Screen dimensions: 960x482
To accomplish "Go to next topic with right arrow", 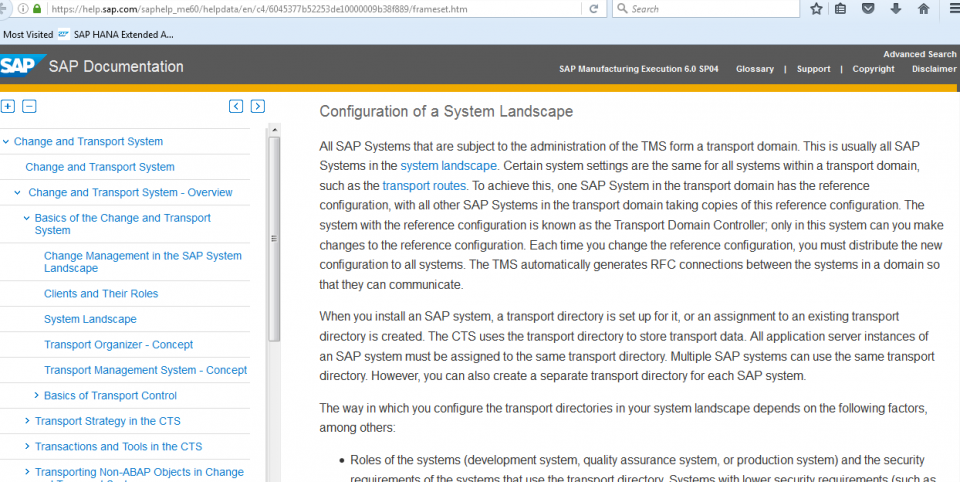I will click(257, 106).
